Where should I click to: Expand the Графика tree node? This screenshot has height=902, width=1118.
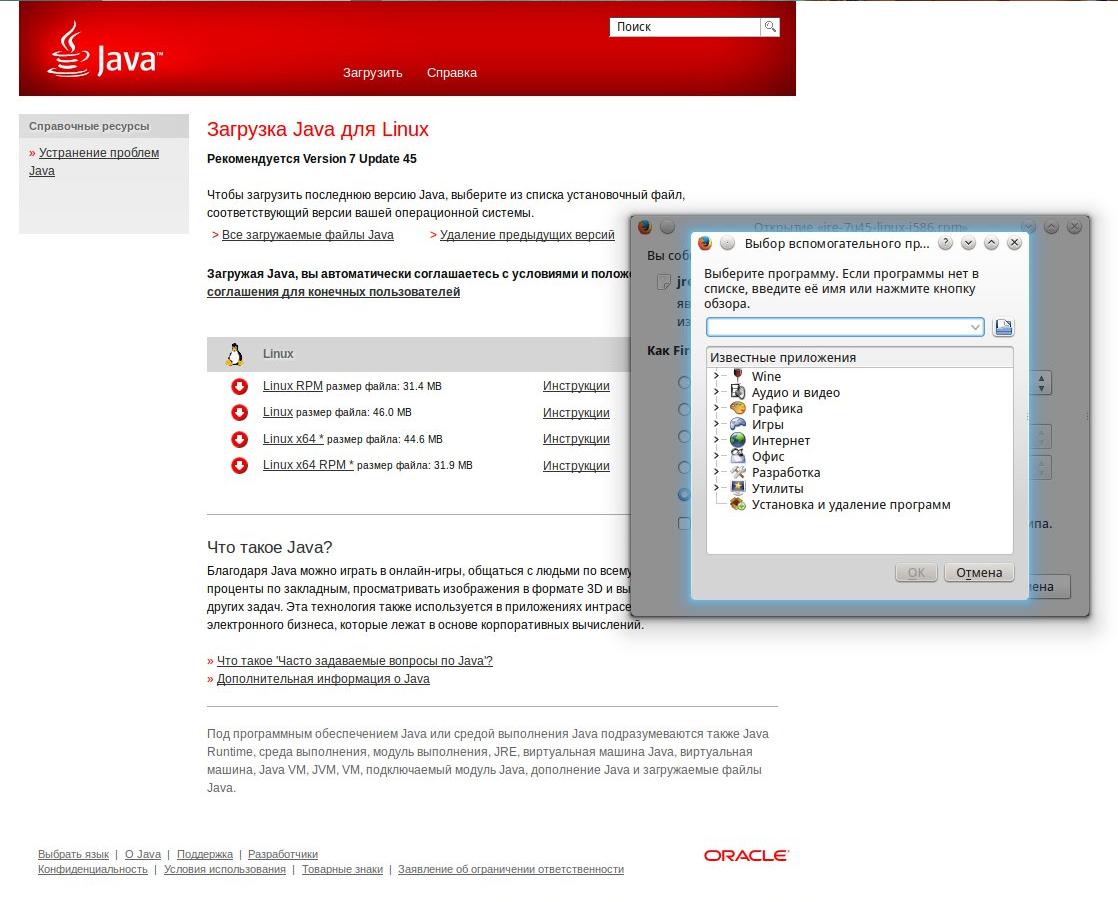[717, 408]
